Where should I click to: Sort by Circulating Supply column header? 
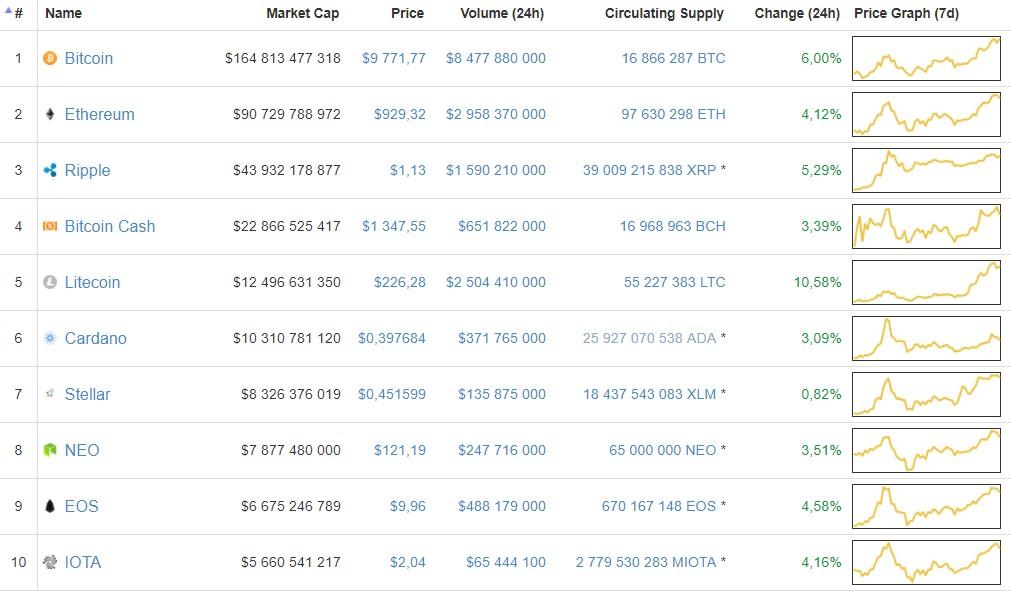[664, 13]
